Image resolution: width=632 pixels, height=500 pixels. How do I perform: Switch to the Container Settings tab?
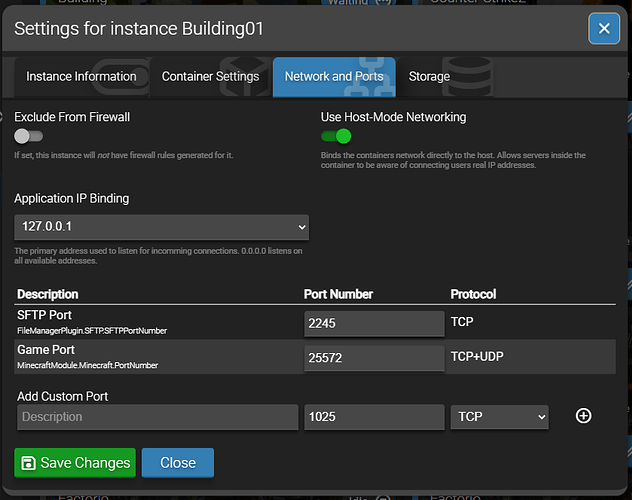(210, 77)
